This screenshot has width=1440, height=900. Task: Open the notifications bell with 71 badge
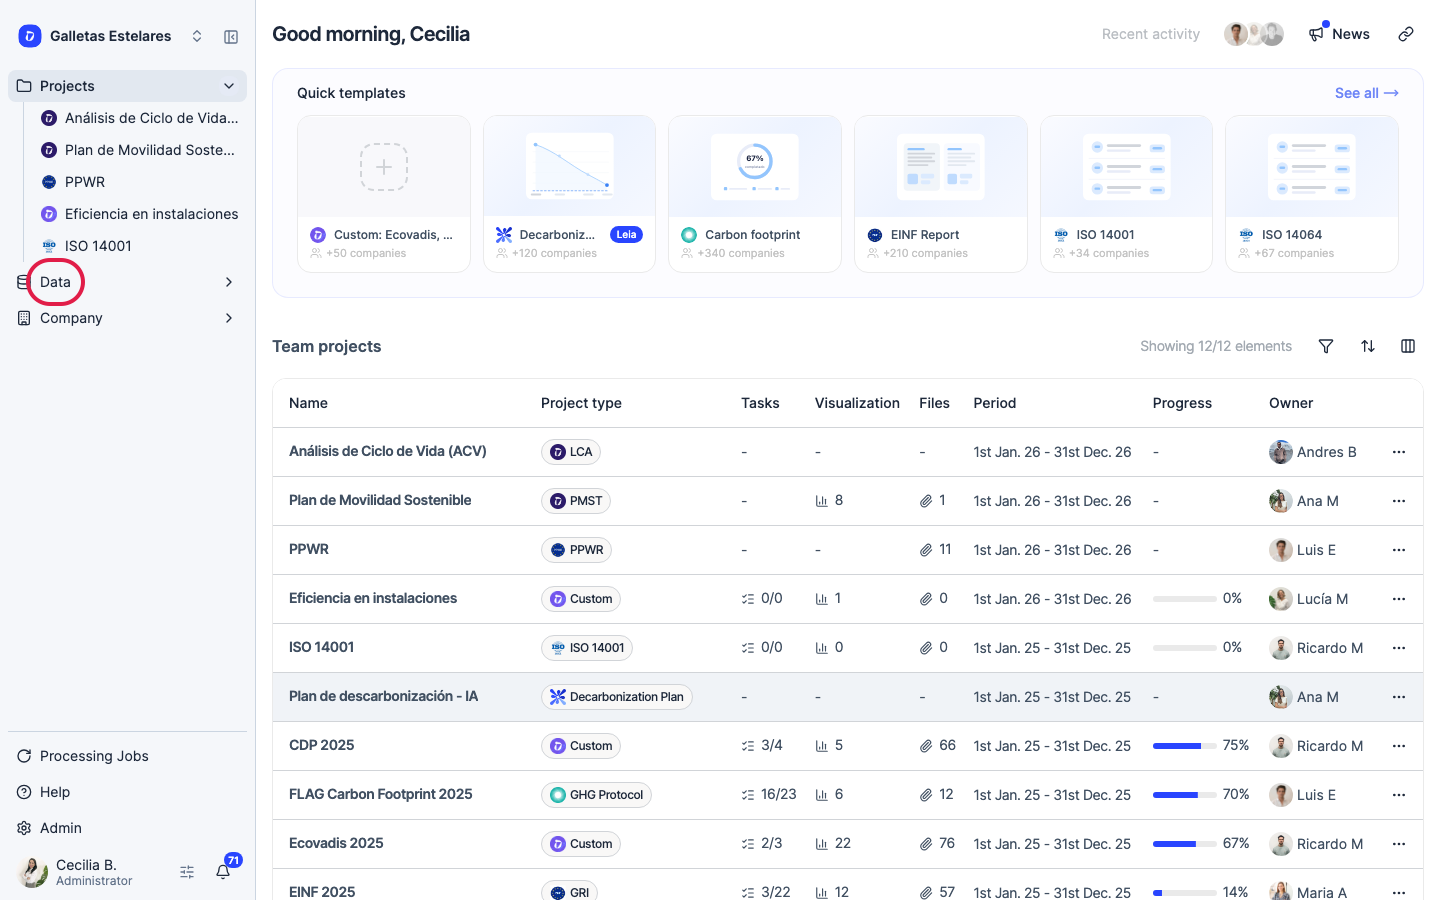click(224, 871)
